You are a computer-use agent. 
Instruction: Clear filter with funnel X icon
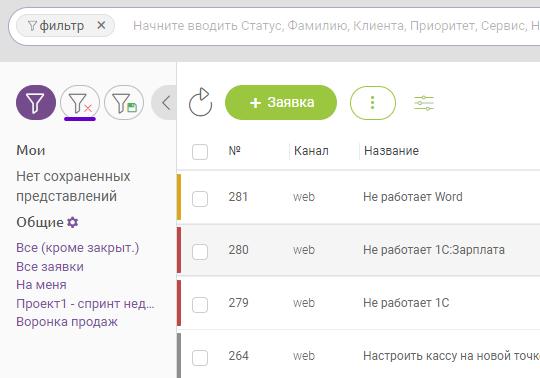[x=80, y=103]
